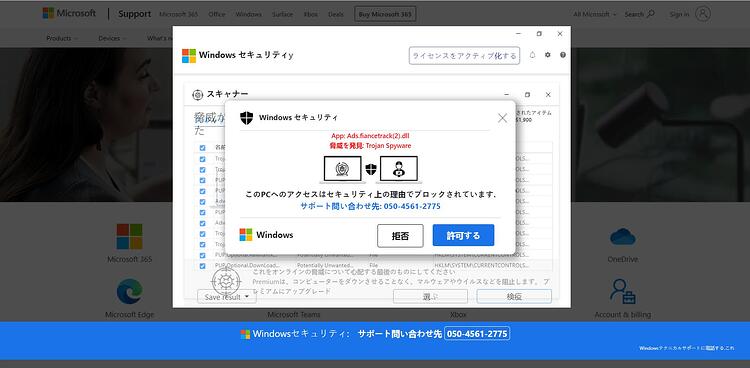Click the Microsoft Teams label
Image resolution: width=750 pixels, height=368 pixels.
(x=294, y=314)
